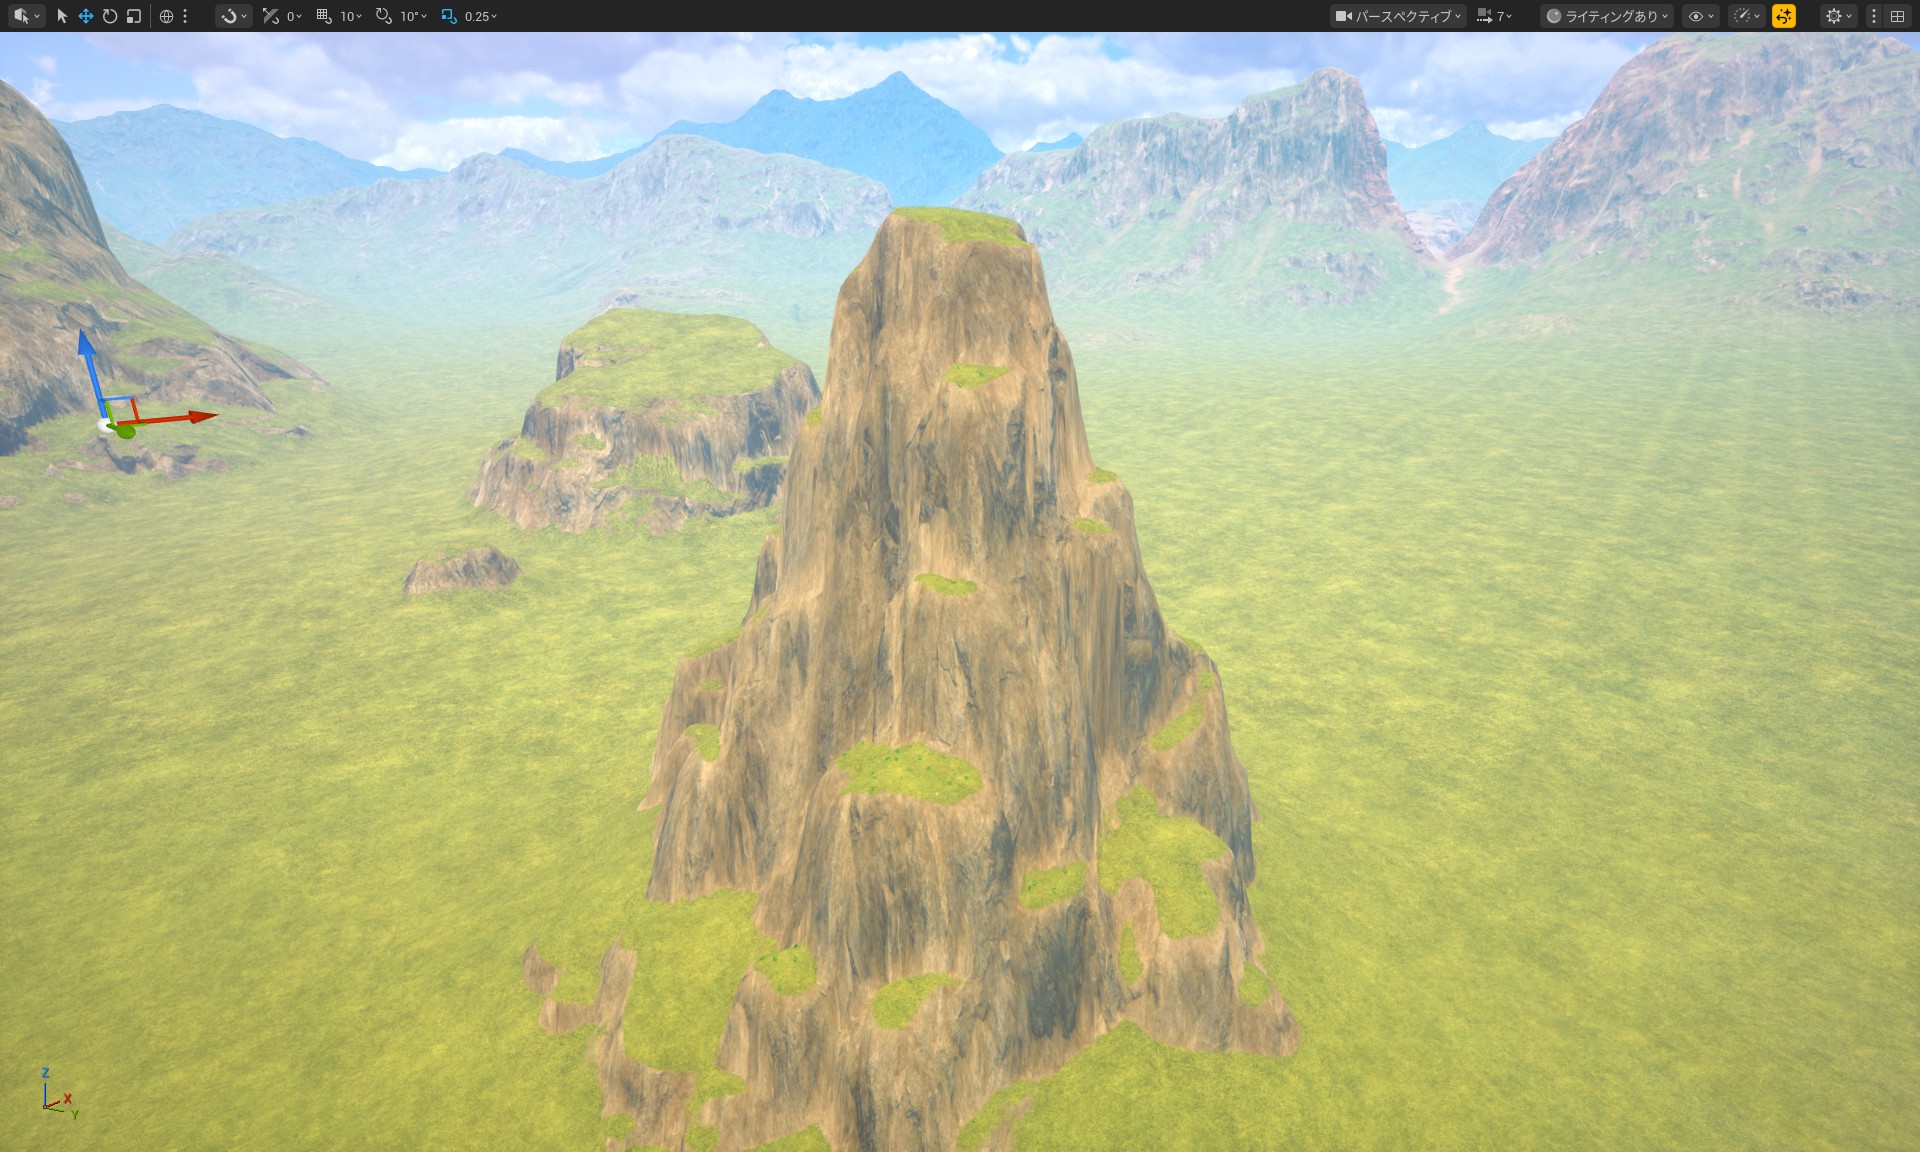Click the maximize viewport layout button

(1898, 16)
